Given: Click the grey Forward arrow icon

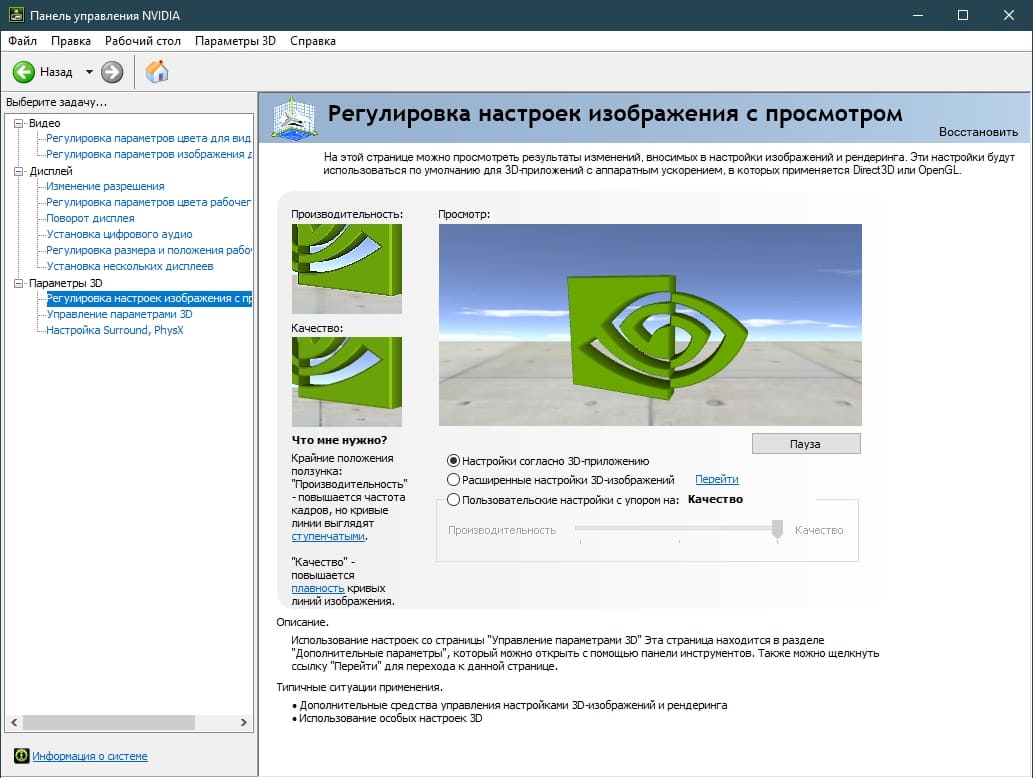Looking at the screenshot, I should [112, 72].
